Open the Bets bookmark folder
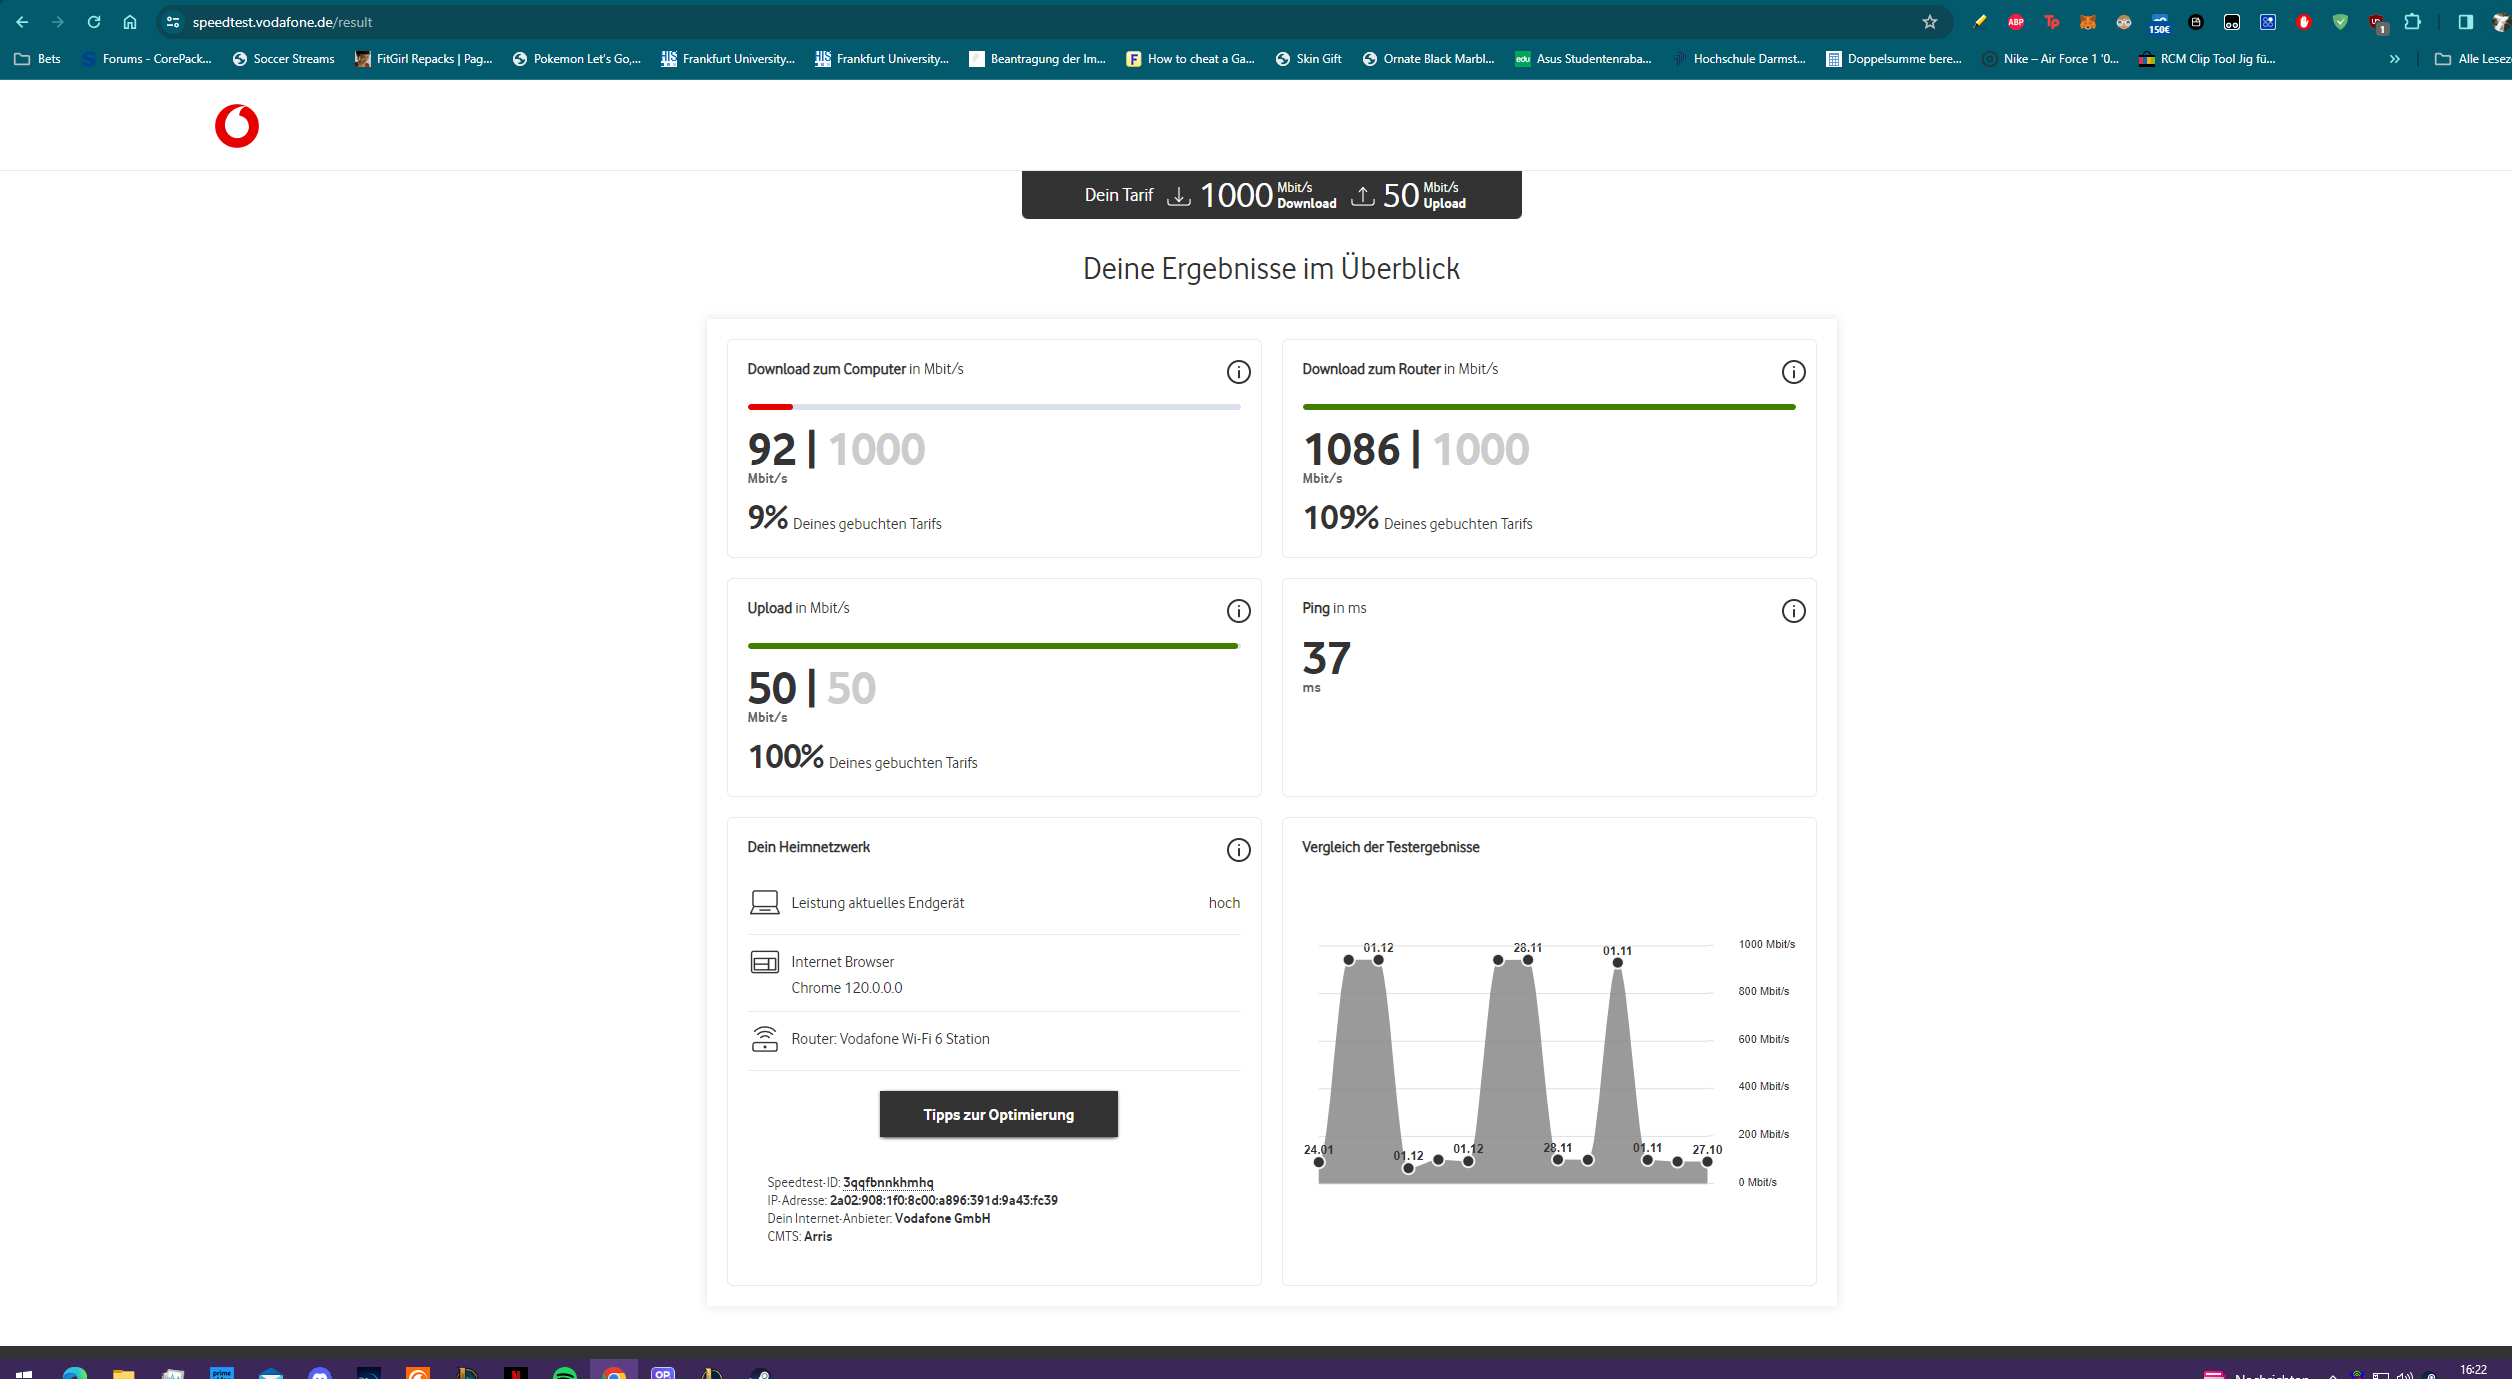2512x1379 pixels. (x=38, y=59)
